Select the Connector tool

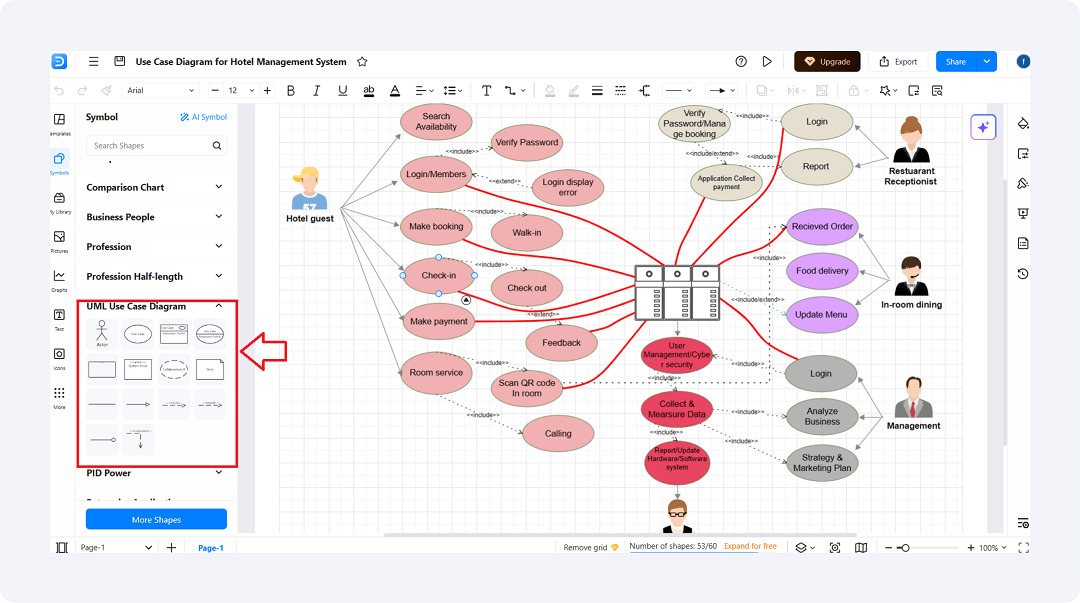pos(514,90)
